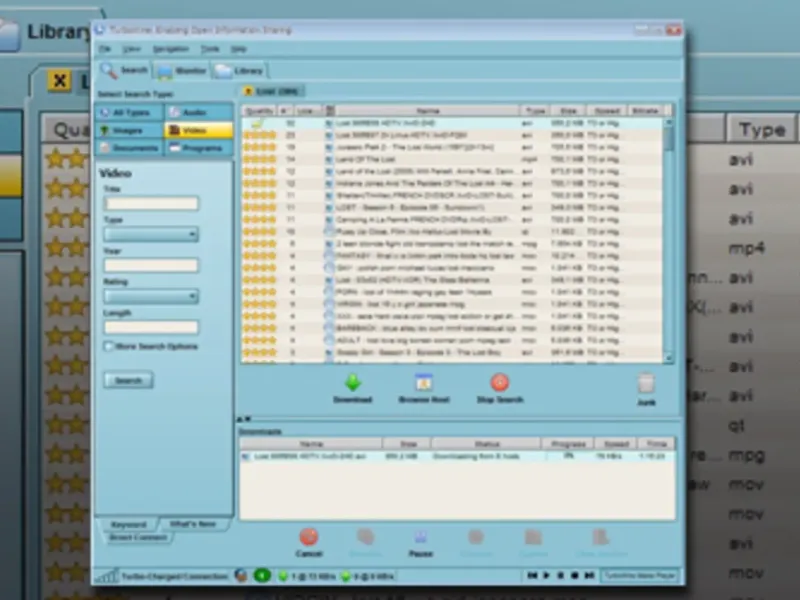Open the What's New tab
The image size is (800, 600).
[192, 524]
